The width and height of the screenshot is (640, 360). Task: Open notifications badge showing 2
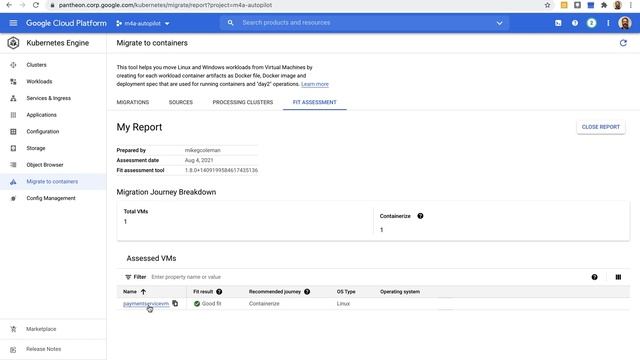(x=591, y=23)
